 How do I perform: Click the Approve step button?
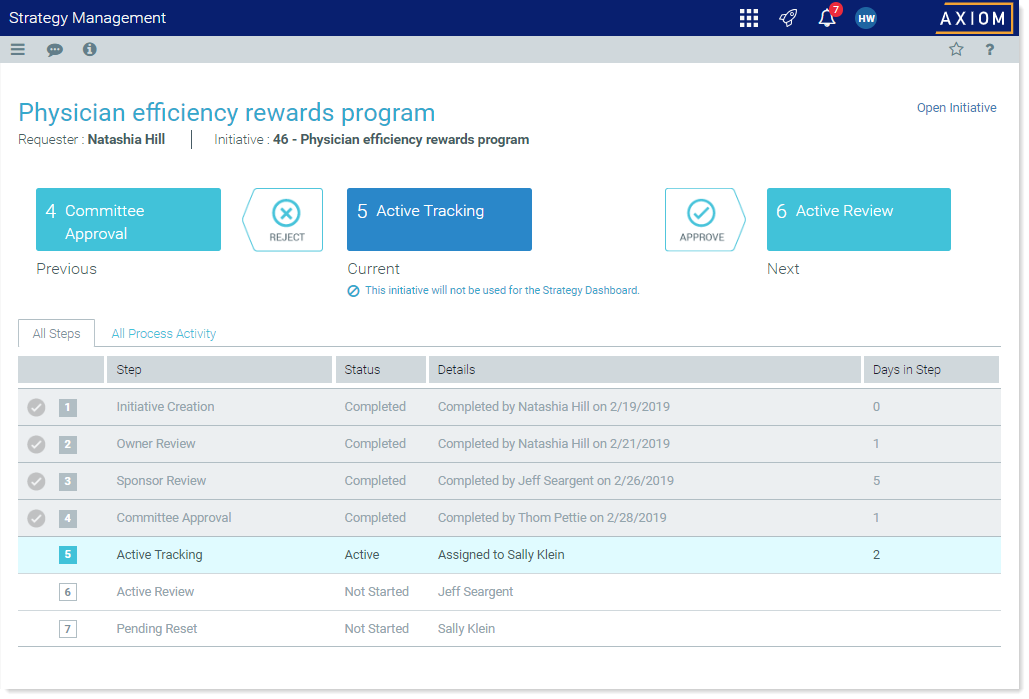[x=702, y=219]
